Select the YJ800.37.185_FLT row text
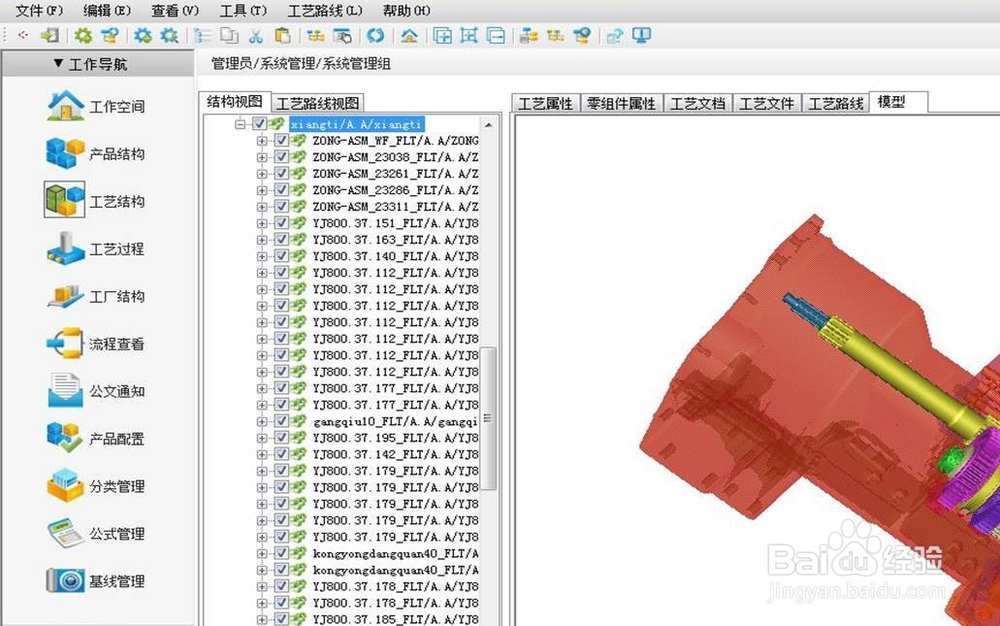The image size is (1000, 626). (395, 619)
